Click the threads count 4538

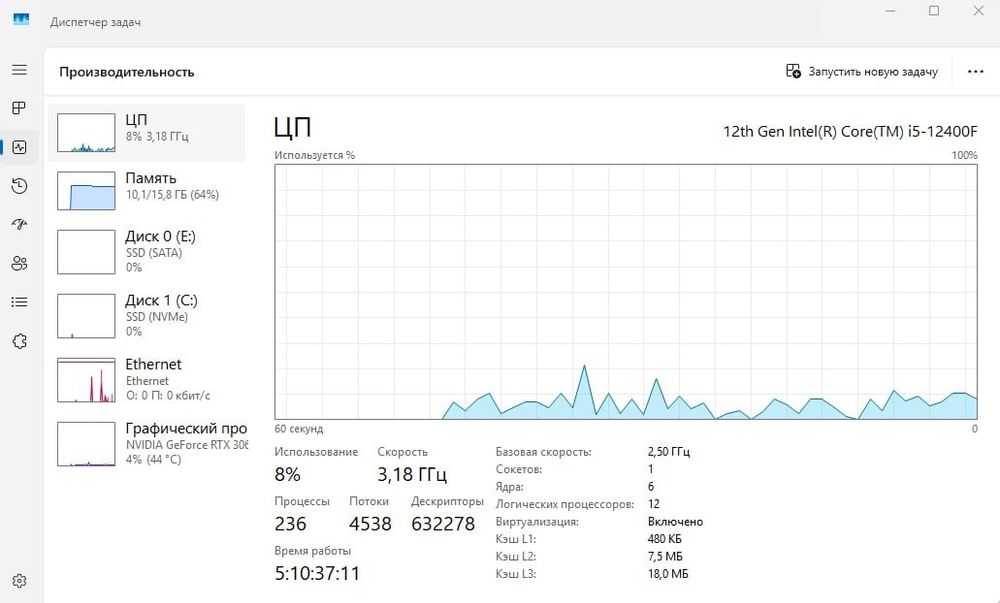371,524
